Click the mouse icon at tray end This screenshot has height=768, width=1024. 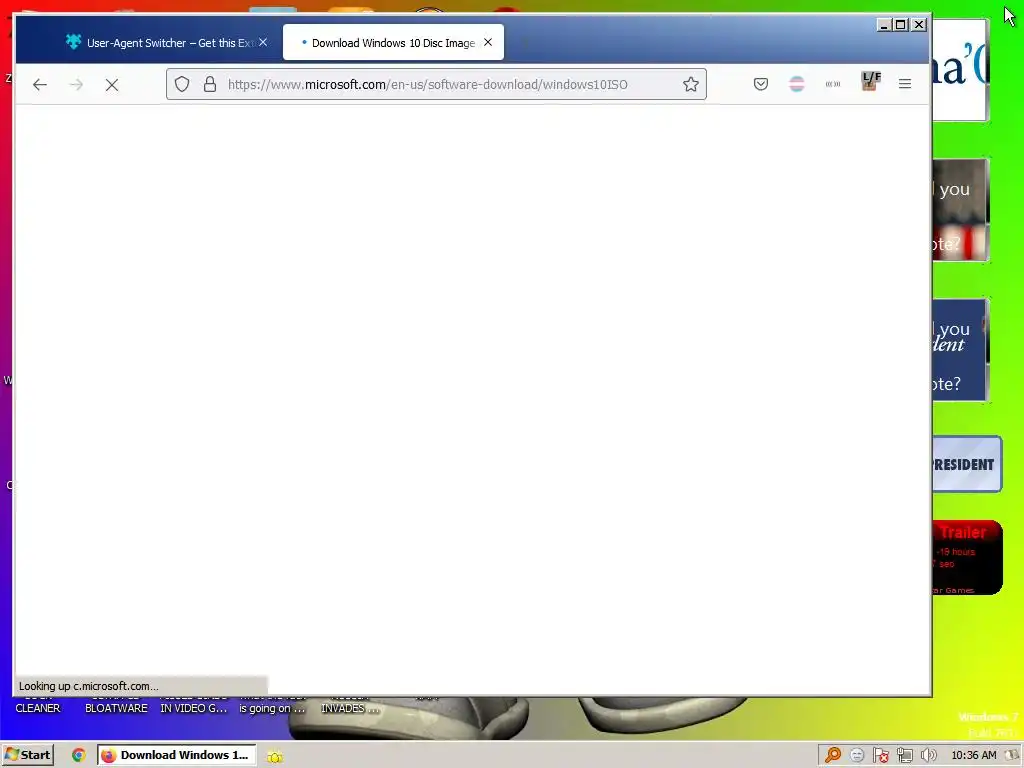click(1012, 755)
